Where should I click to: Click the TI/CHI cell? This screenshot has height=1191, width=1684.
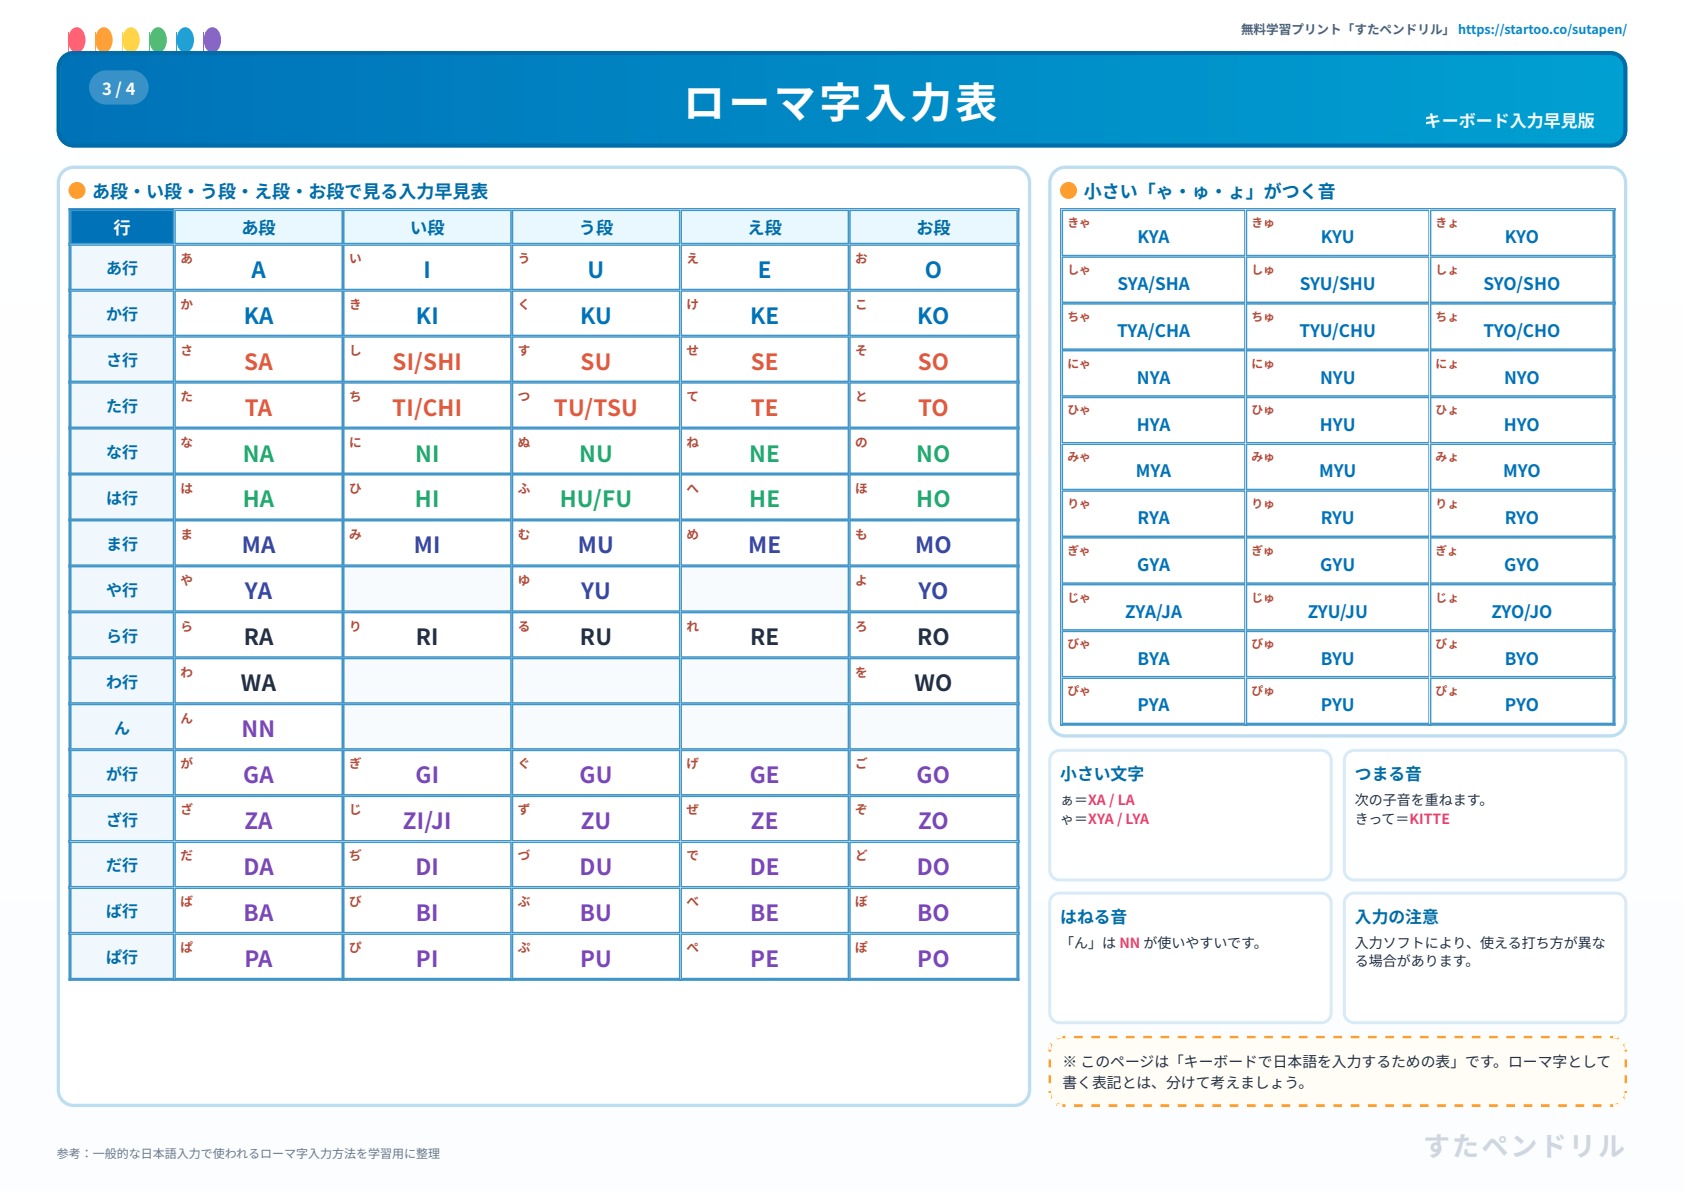(427, 406)
